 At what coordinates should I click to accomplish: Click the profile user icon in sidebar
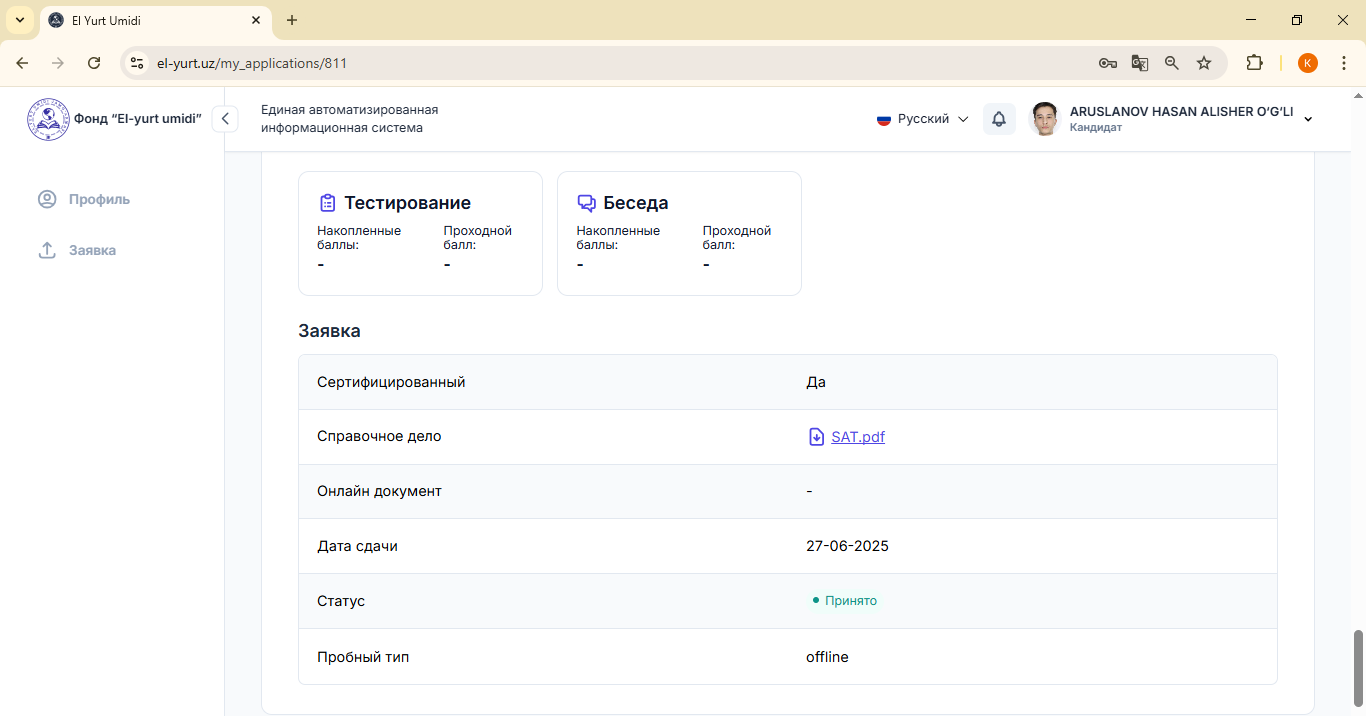click(47, 199)
